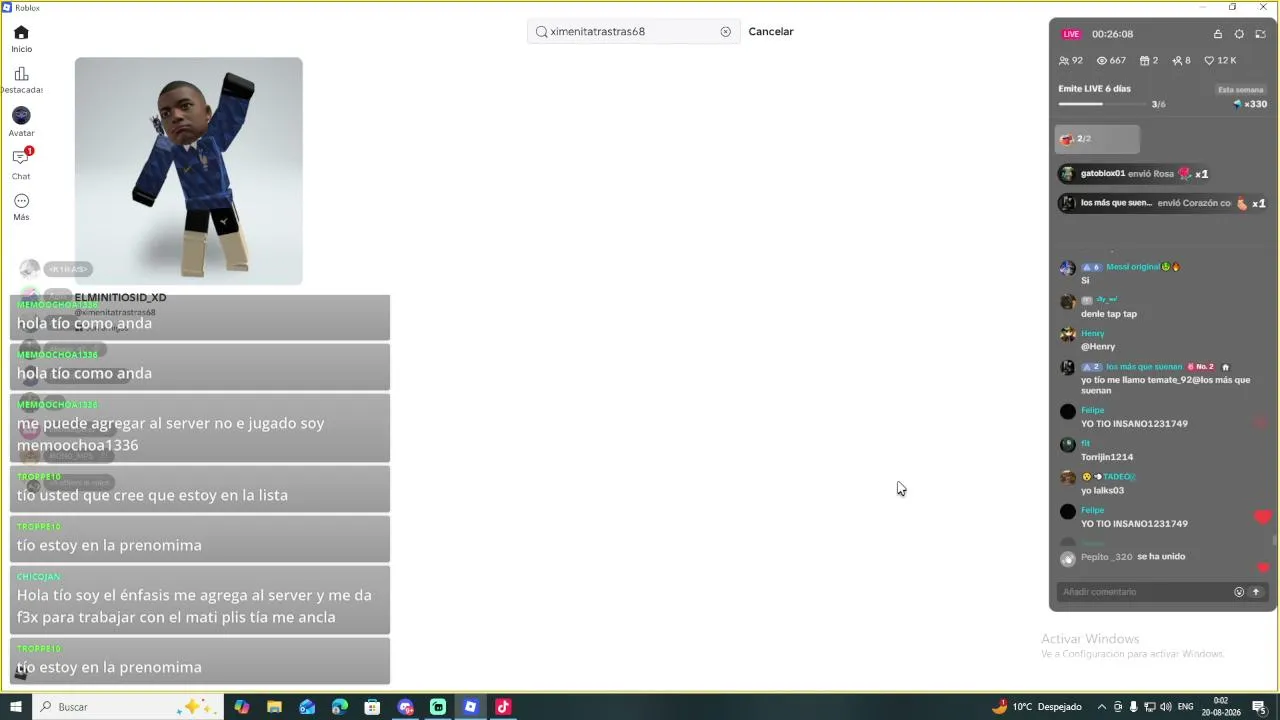This screenshot has width=1280, height=720.
Task: Select message 'me puede agregar al server'
Action: coord(200,429)
